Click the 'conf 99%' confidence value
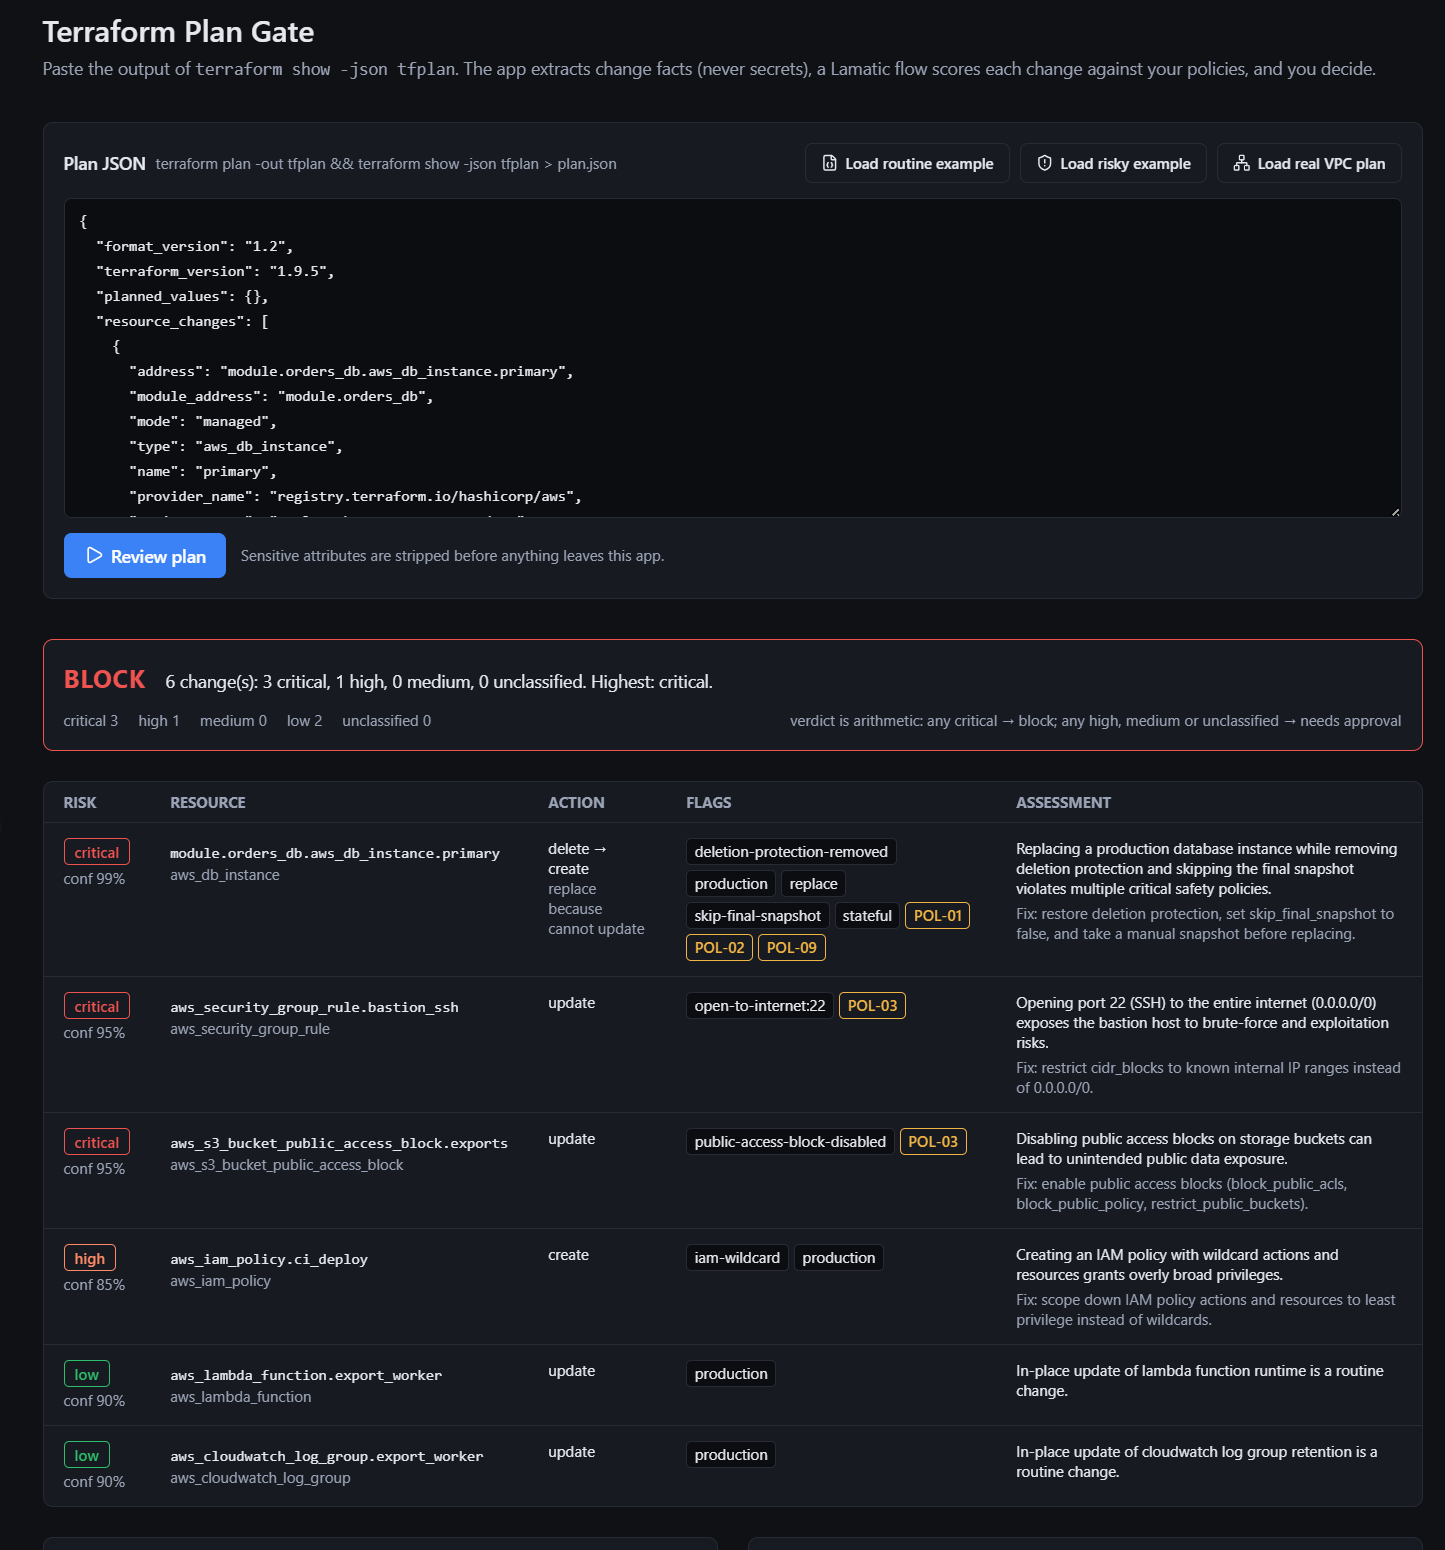Viewport: 1445px width, 1550px height. click(94, 879)
